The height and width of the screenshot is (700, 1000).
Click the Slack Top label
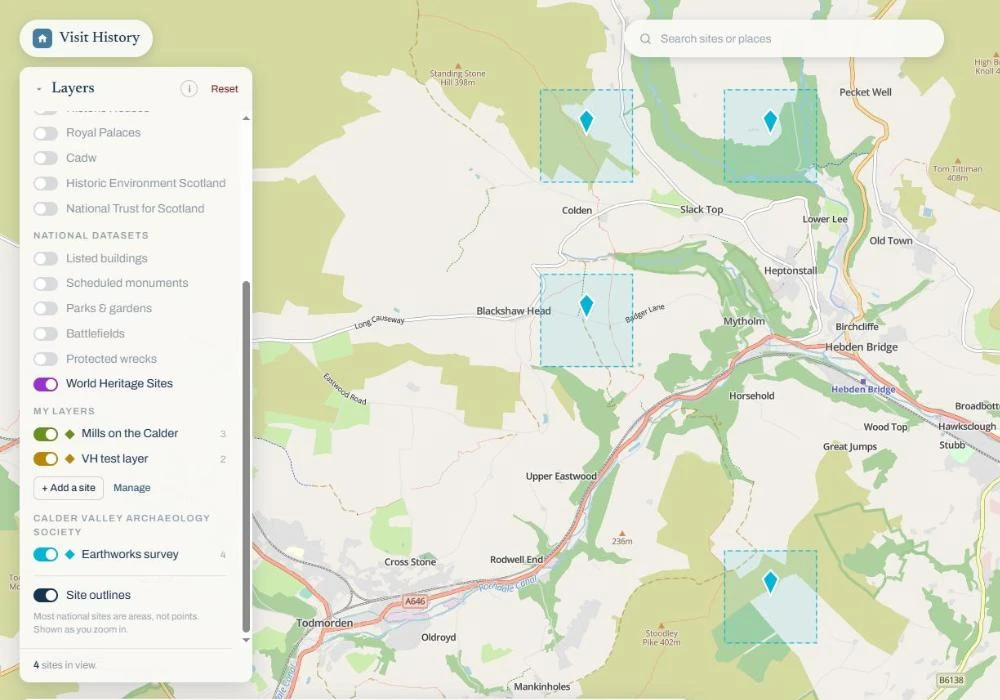click(702, 210)
